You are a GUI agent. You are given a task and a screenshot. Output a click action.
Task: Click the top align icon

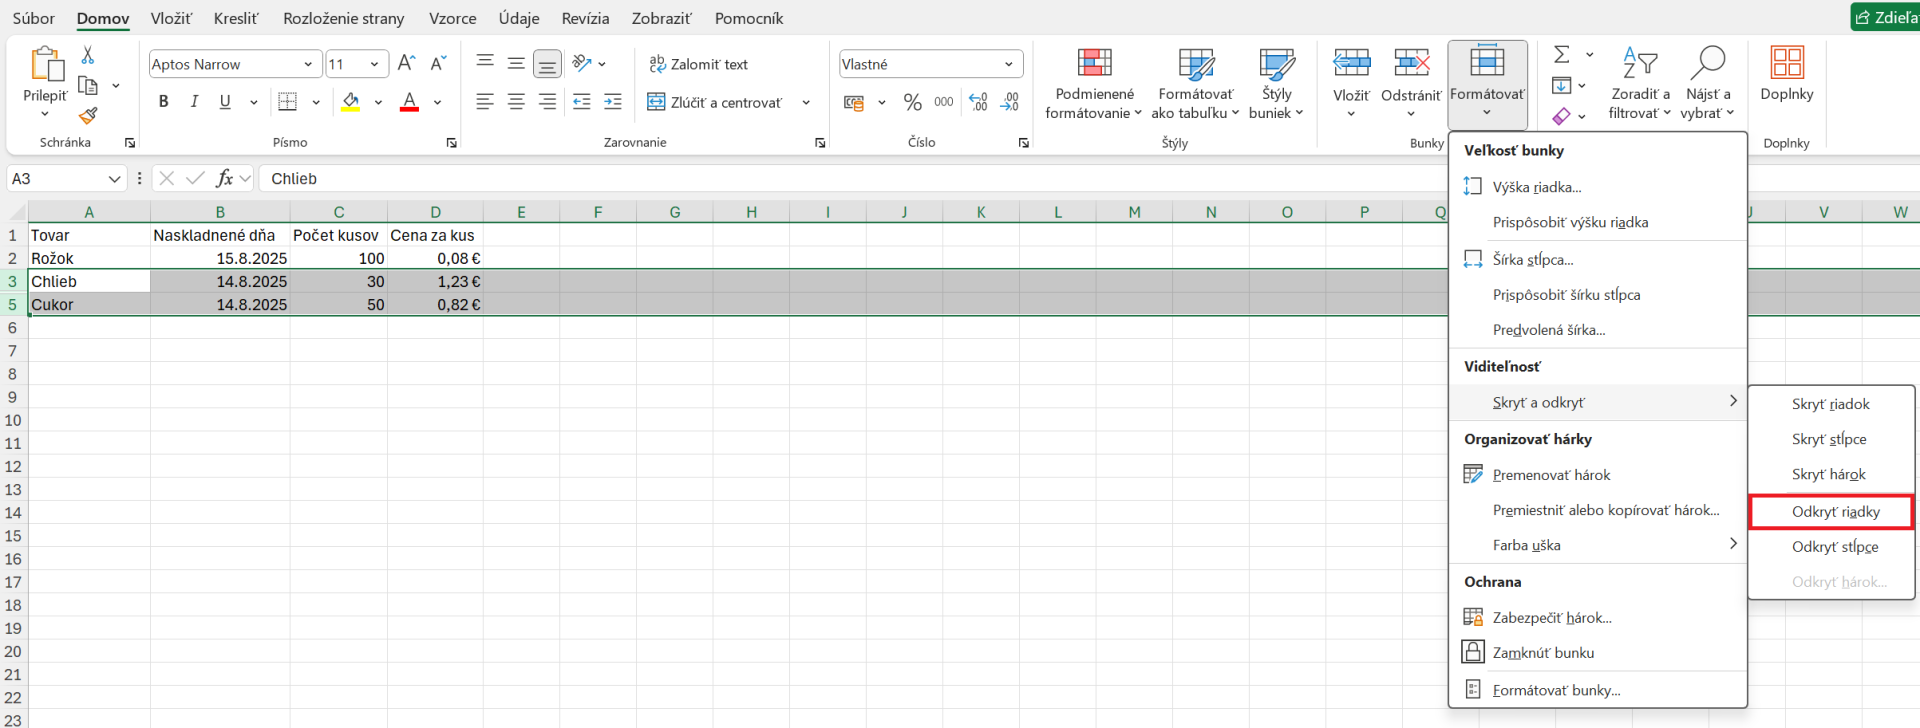(485, 63)
